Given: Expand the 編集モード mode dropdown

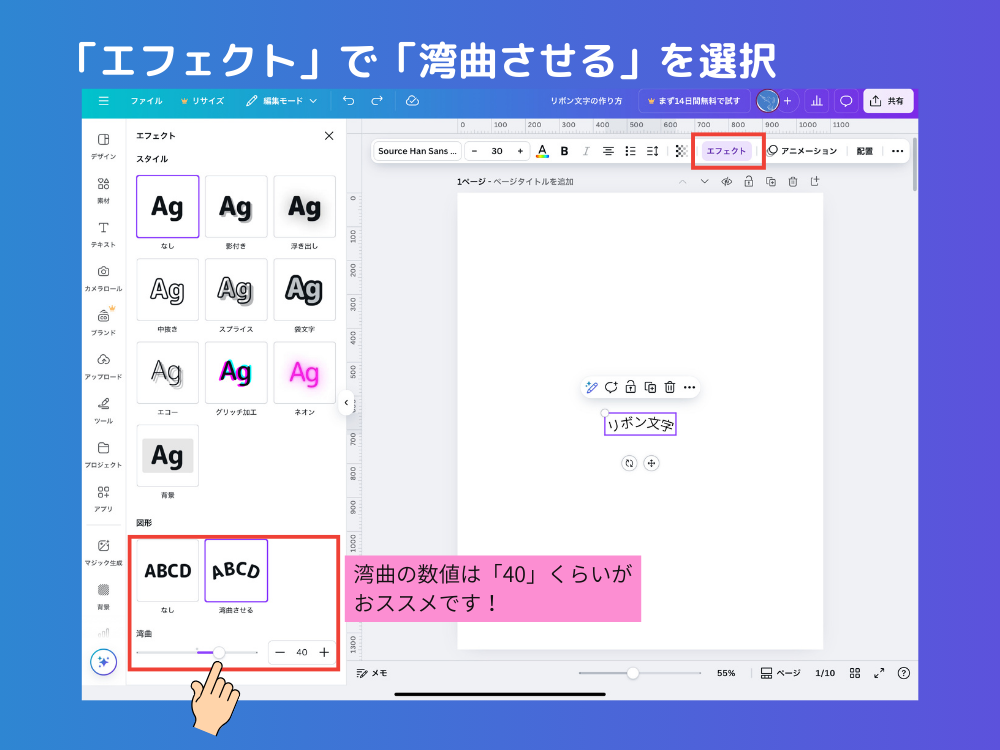Looking at the screenshot, I should point(282,101).
